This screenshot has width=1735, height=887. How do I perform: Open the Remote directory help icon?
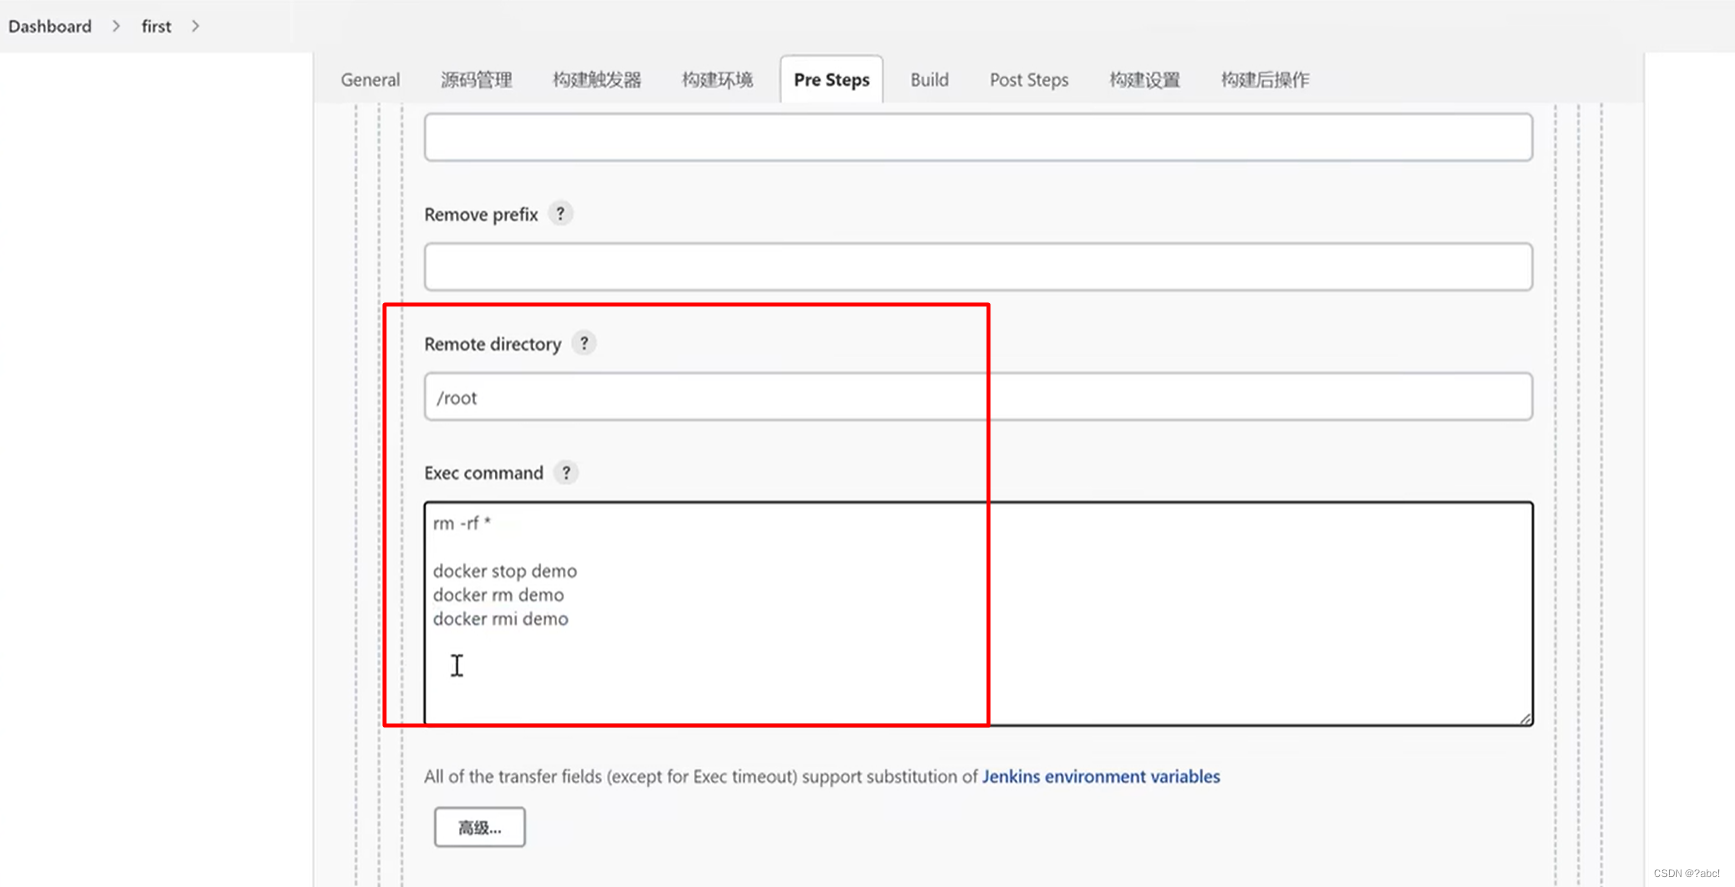(584, 343)
